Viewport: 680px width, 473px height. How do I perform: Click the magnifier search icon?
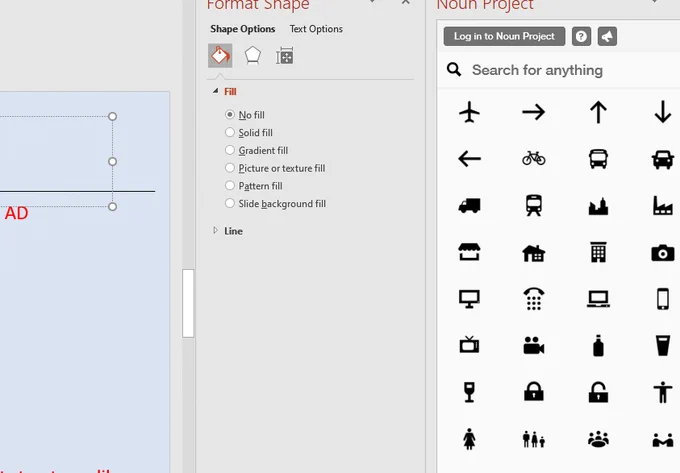[454, 69]
